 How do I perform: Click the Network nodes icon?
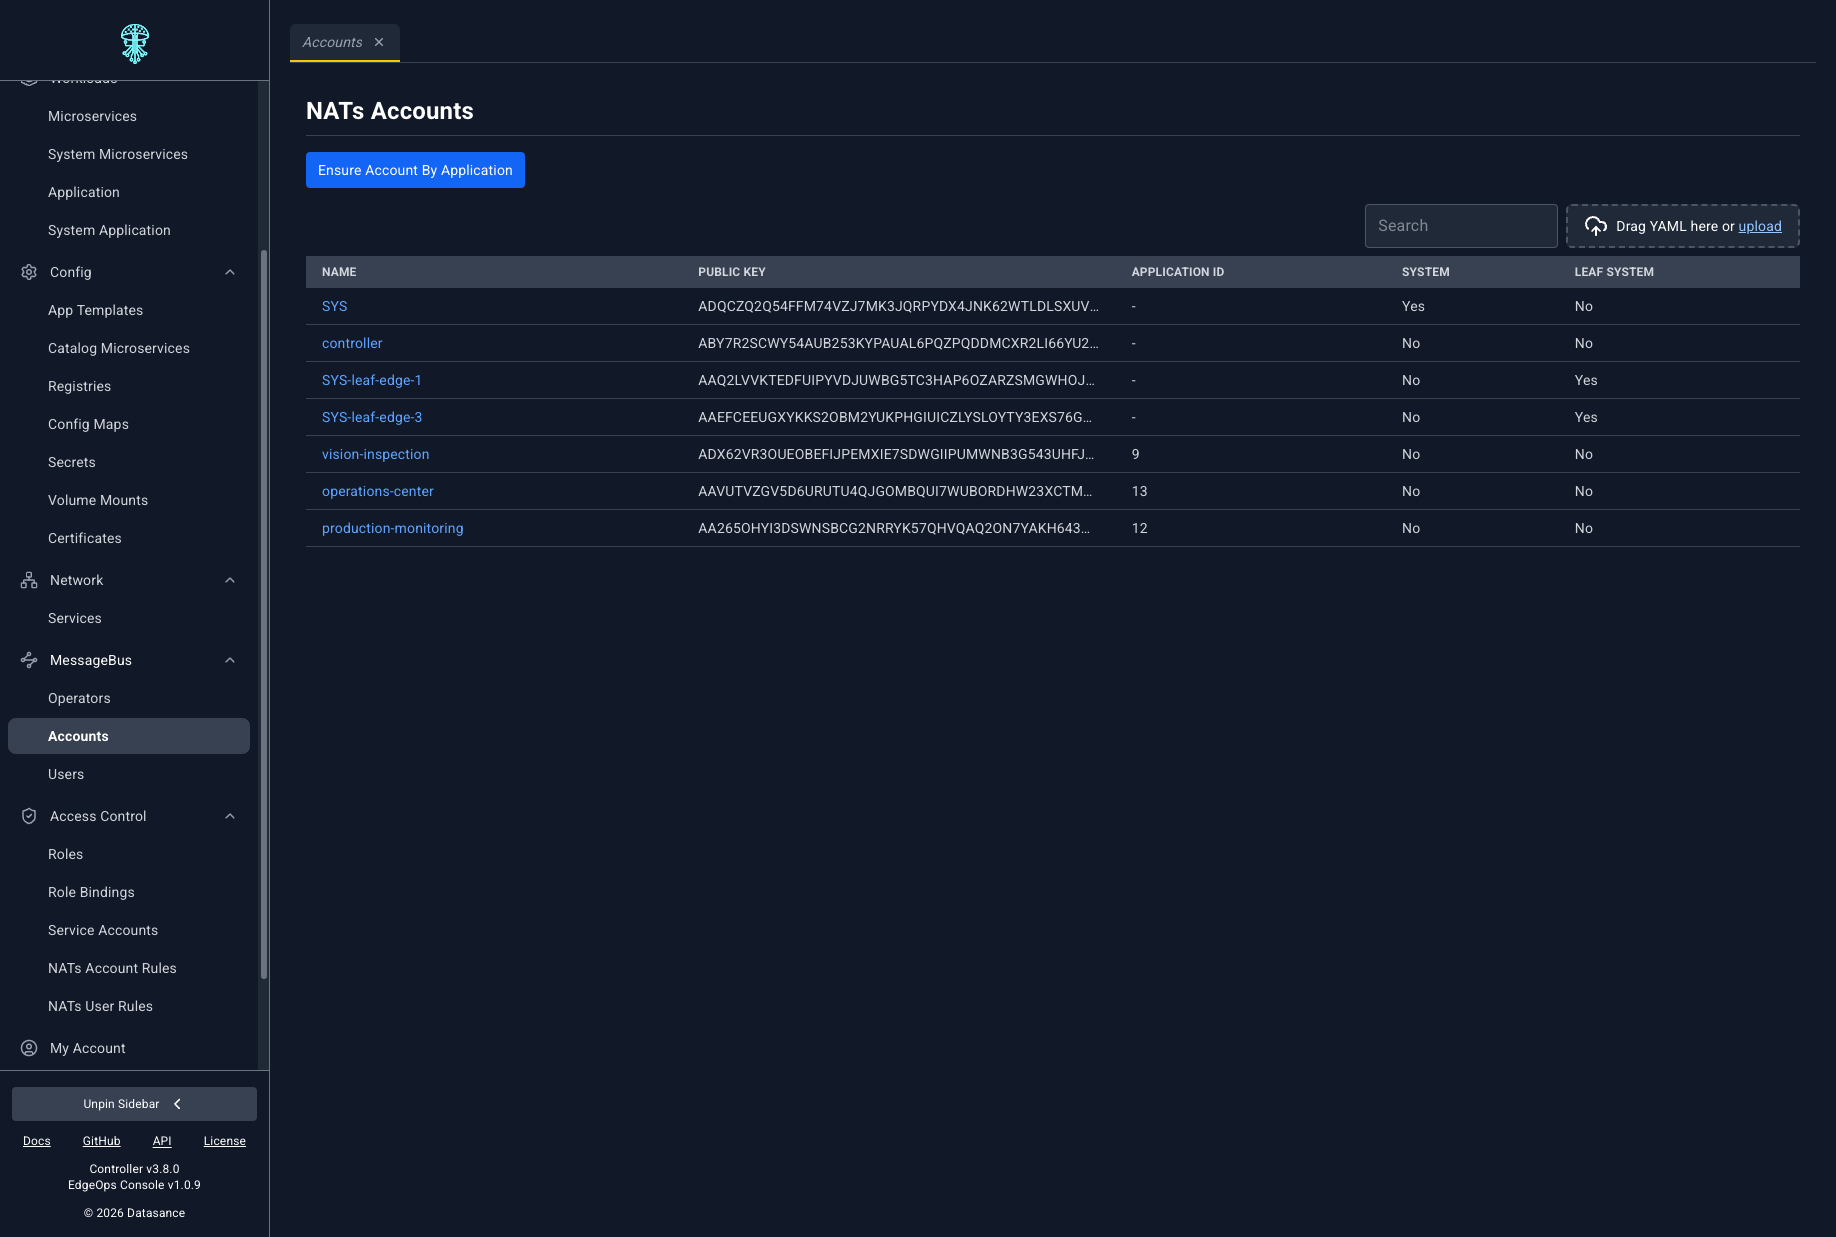coord(29,580)
